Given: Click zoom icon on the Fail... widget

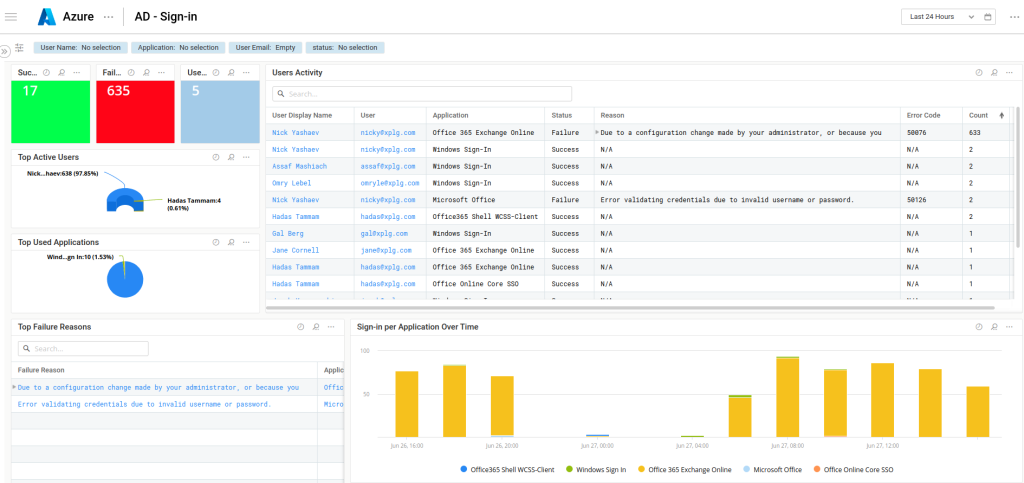Looking at the screenshot, I should click(147, 72).
